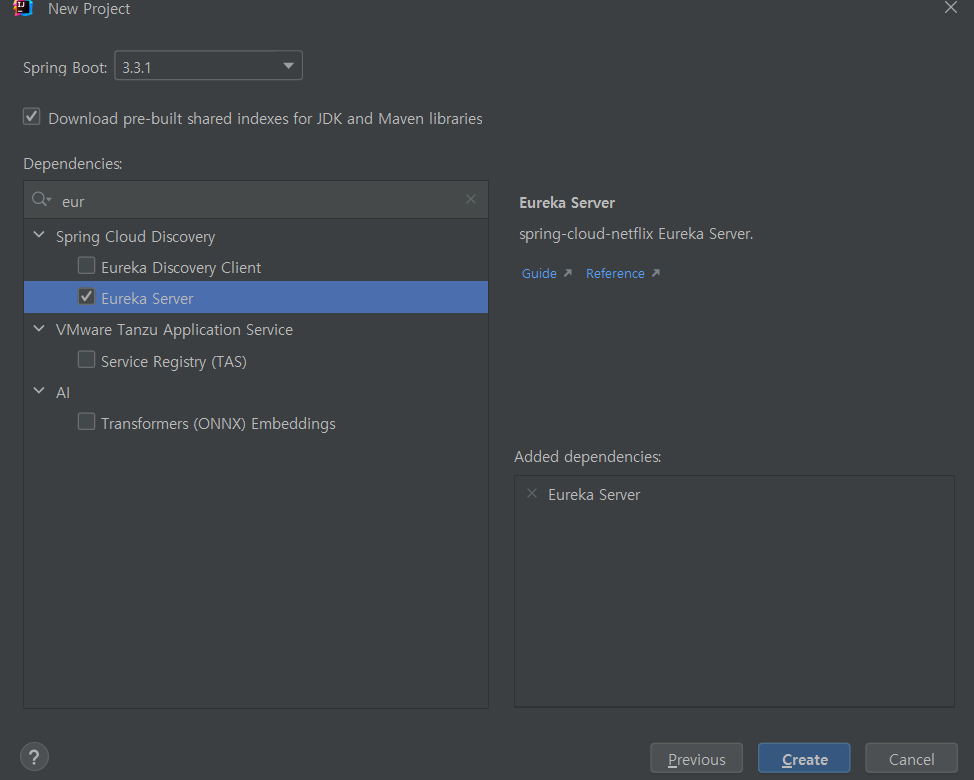
Task: Remove Eureka Server from added dependencies
Action: click(x=532, y=493)
